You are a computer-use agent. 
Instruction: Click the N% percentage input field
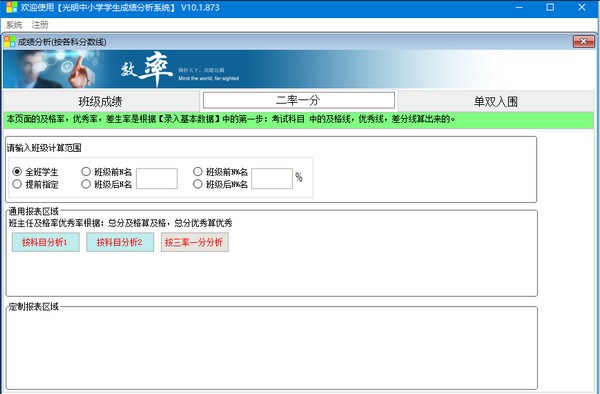(x=272, y=178)
